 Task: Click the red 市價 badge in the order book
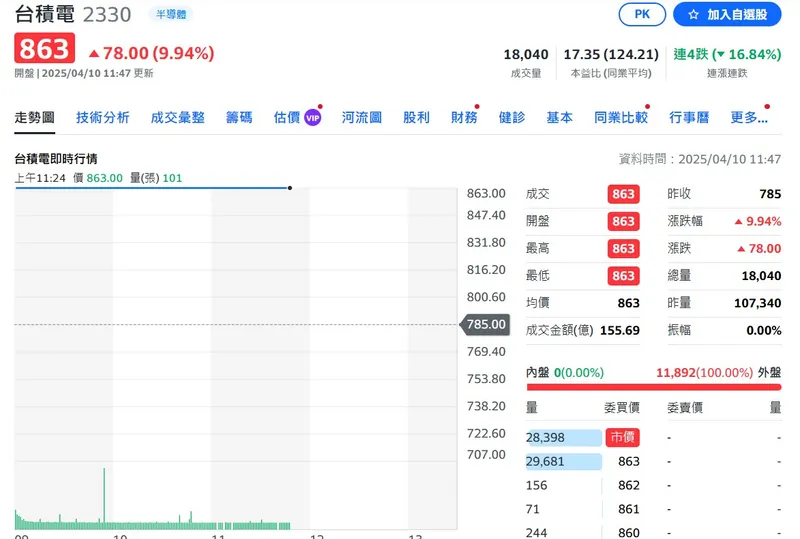(x=623, y=437)
